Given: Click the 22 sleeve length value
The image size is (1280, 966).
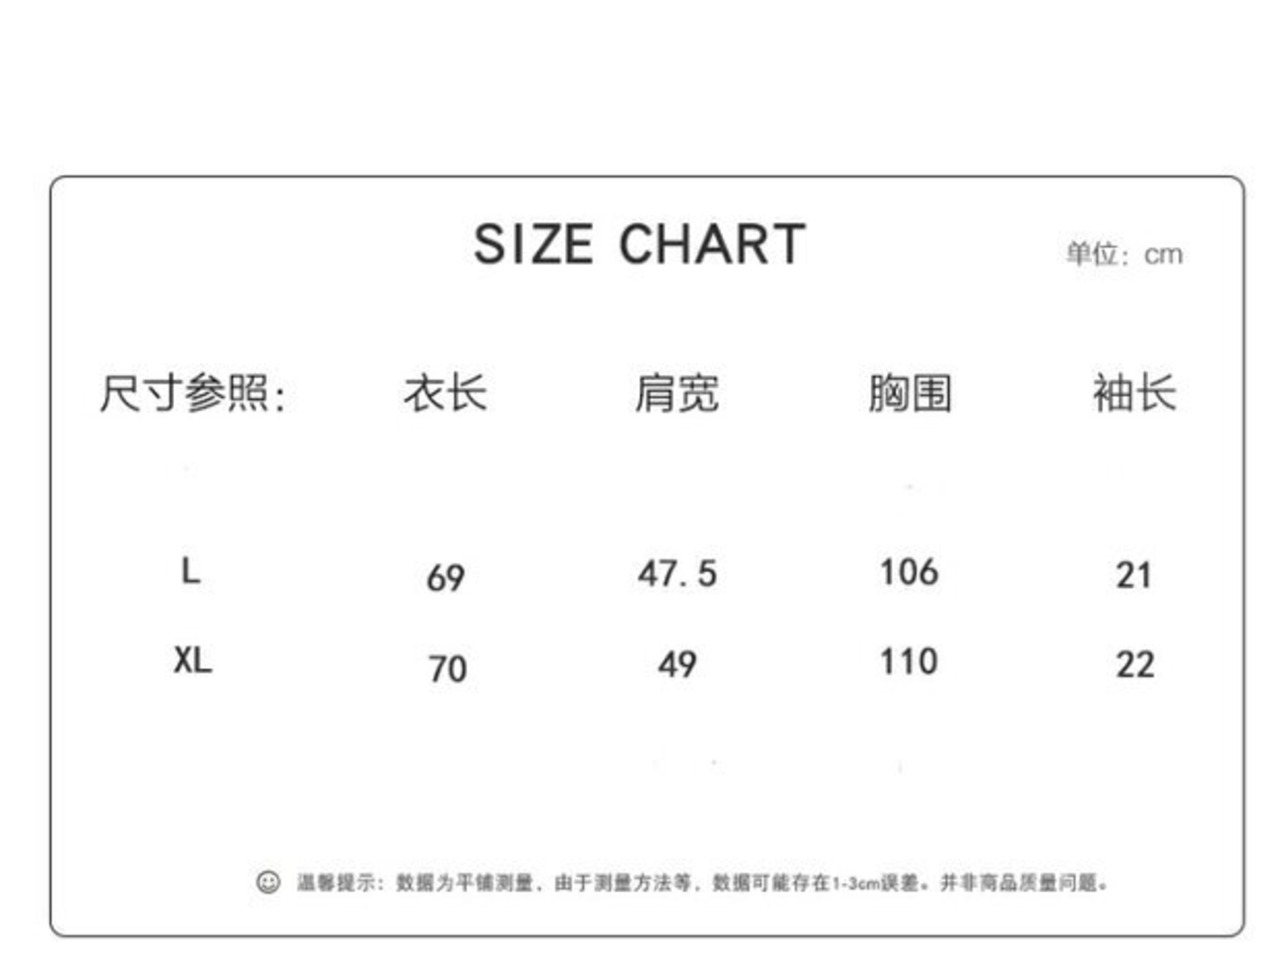Looking at the screenshot, I should (1135, 665).
